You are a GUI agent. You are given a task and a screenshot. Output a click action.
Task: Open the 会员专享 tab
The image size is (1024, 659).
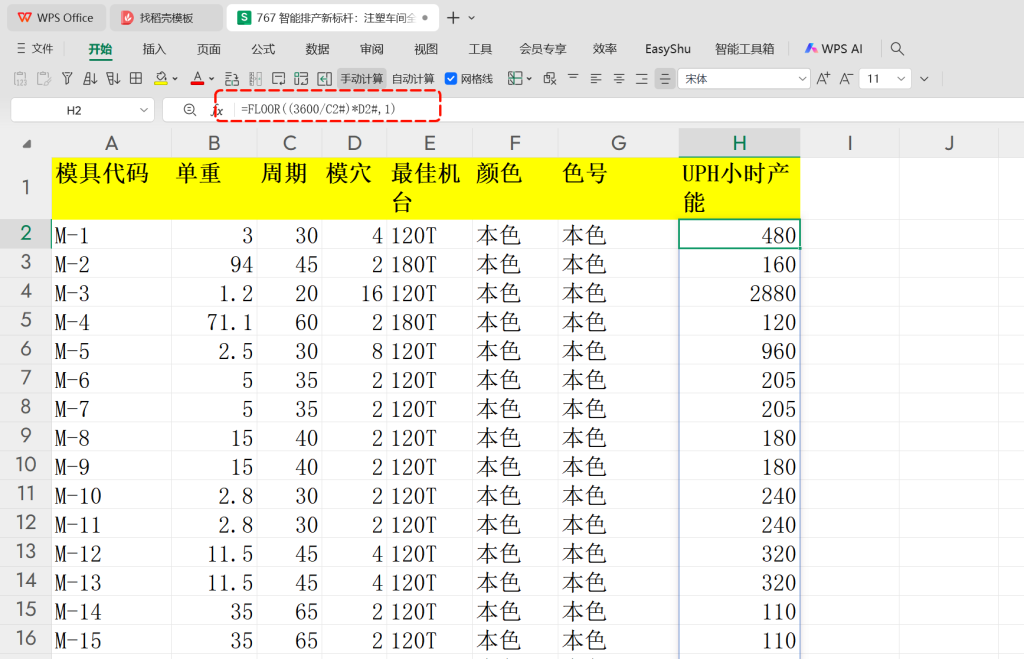click(x=543, y=49)
